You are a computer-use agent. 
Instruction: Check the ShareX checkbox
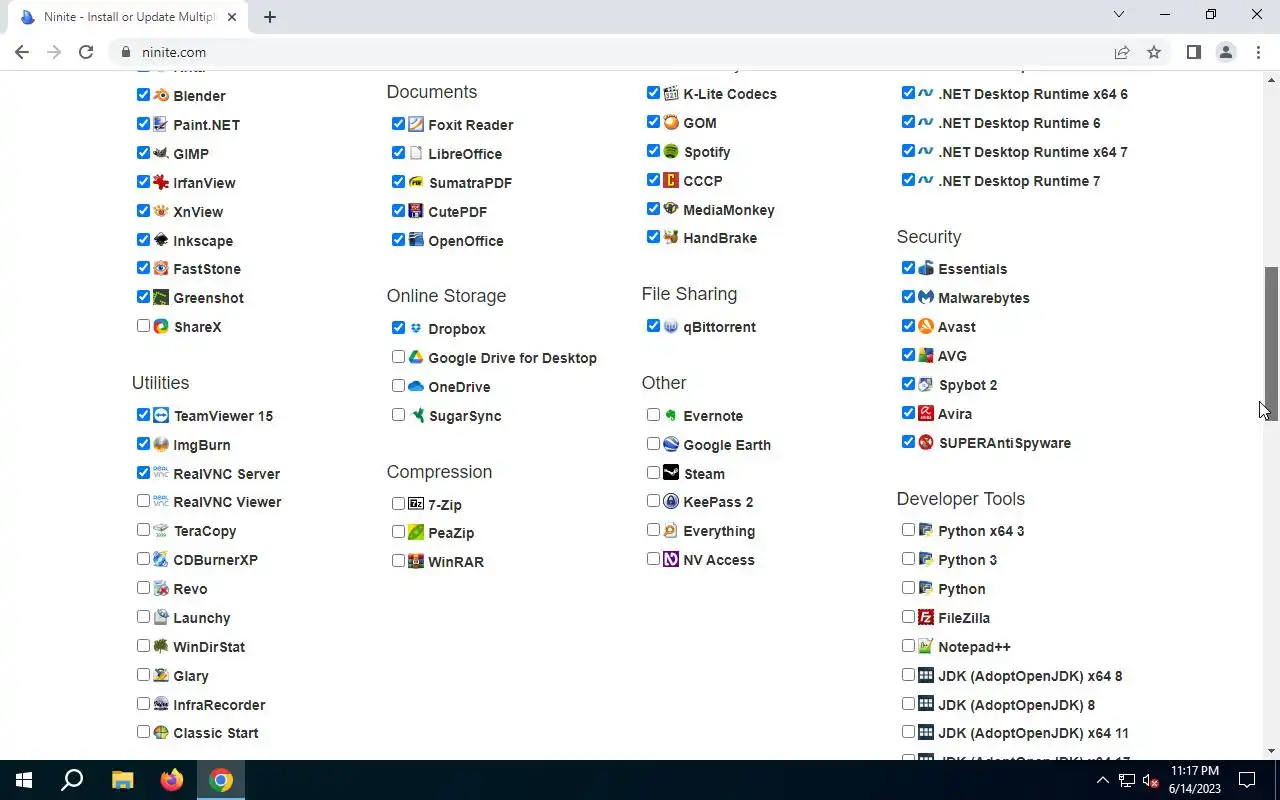[143, 326]
